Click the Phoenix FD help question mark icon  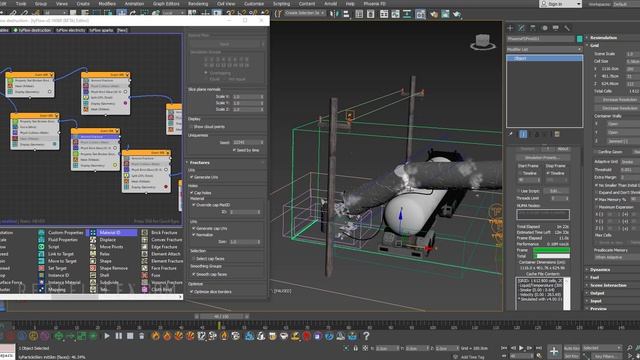click(366, 336)
